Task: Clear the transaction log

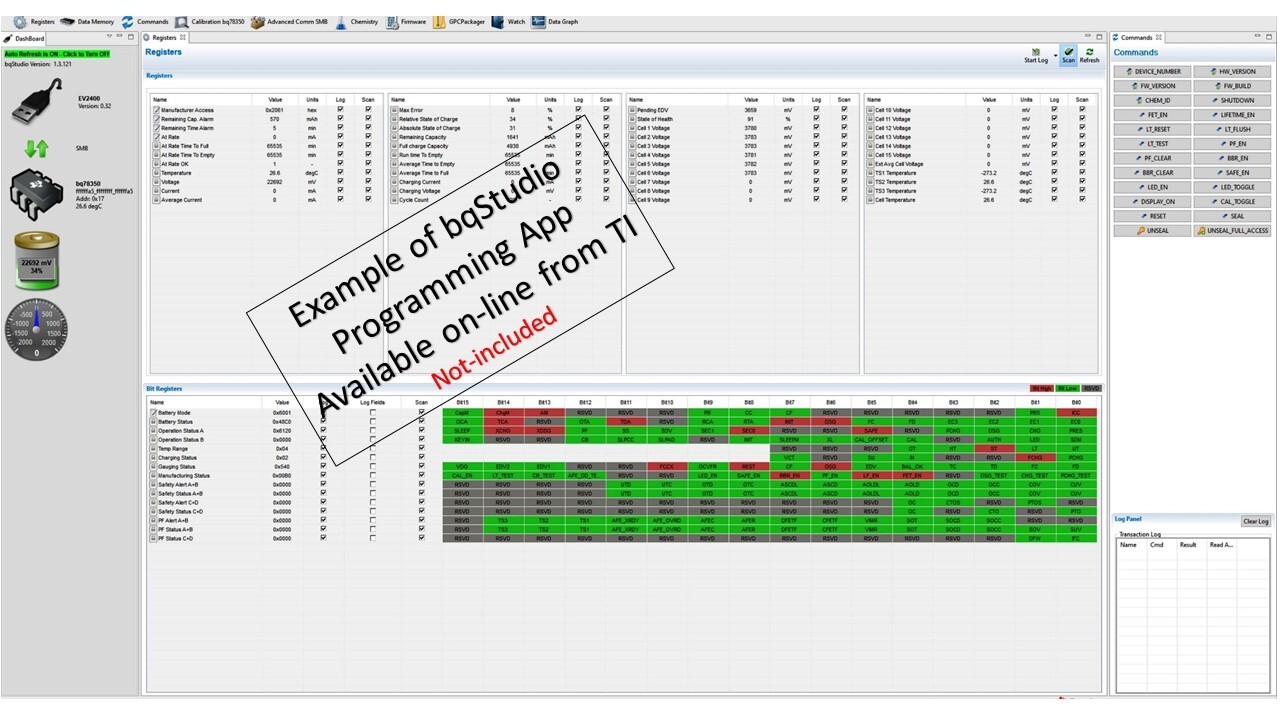Action: click(x=1255, y=522)
